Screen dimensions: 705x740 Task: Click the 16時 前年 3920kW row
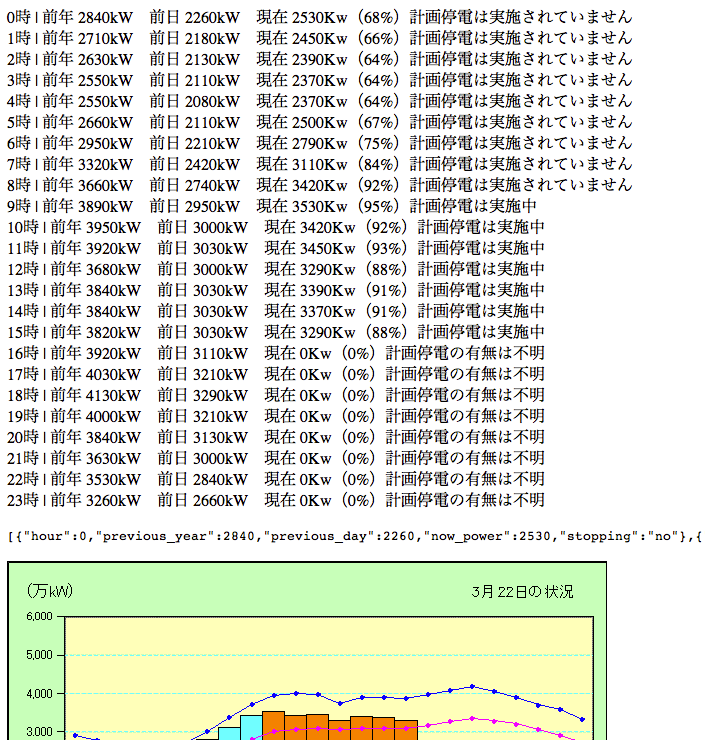tap(276, 353)
